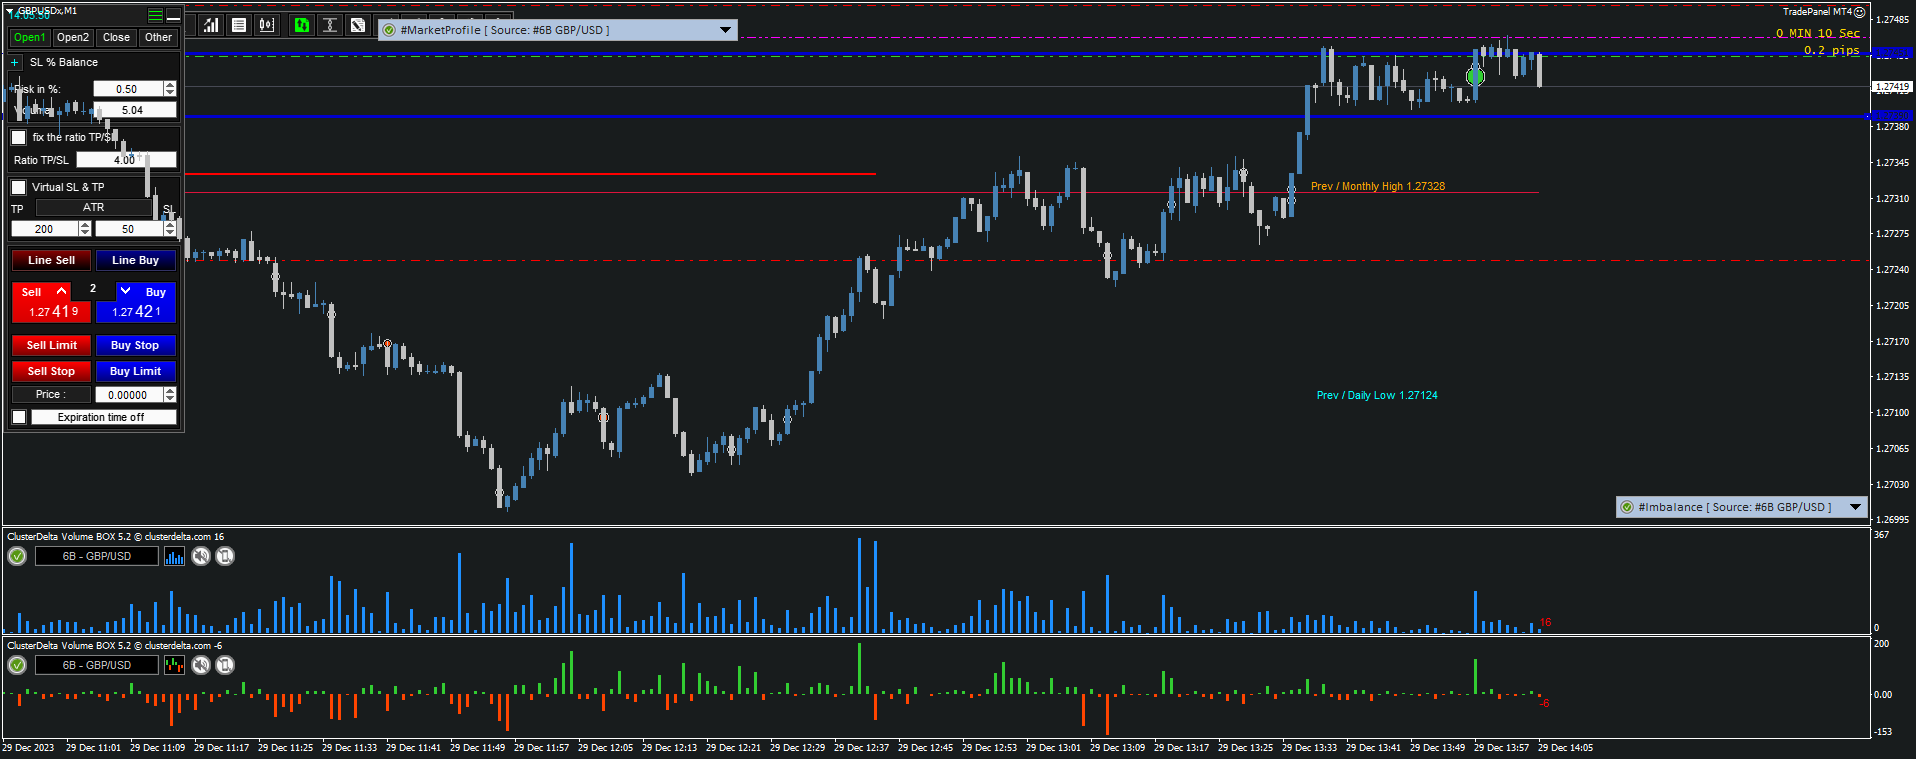Open the 6B - GBP/USD selector in delta panel
1916x759 pixels.
[97, 665]
